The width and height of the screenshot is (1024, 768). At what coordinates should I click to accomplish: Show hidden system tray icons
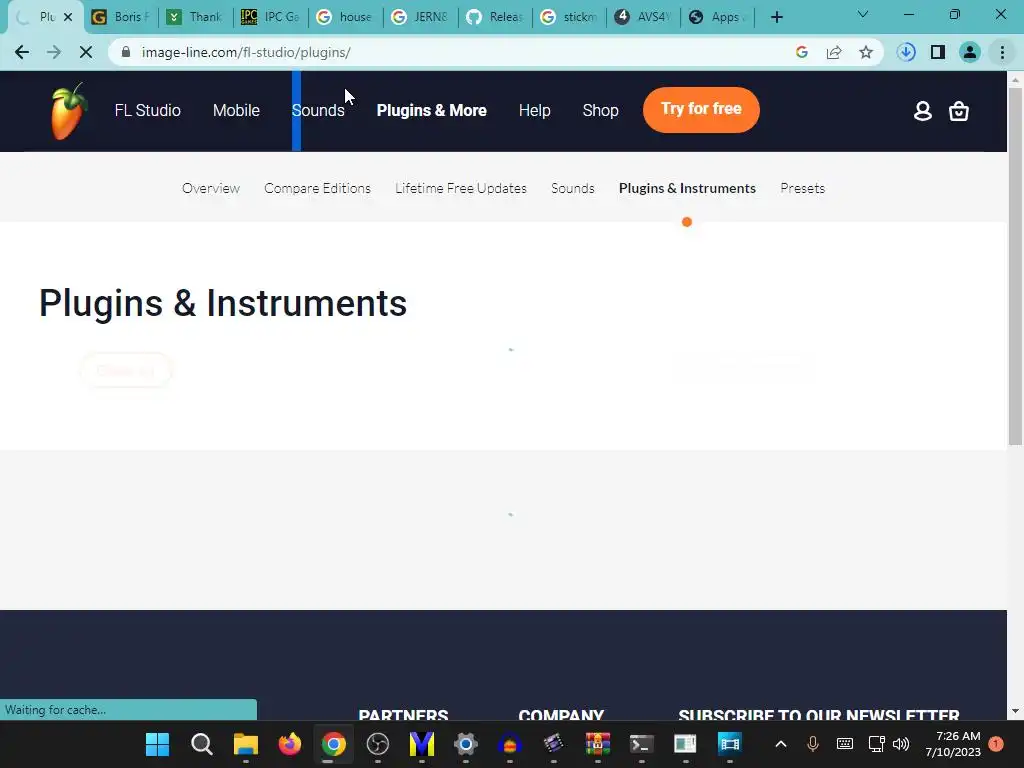pyautogui.click(x=780, y=744)
